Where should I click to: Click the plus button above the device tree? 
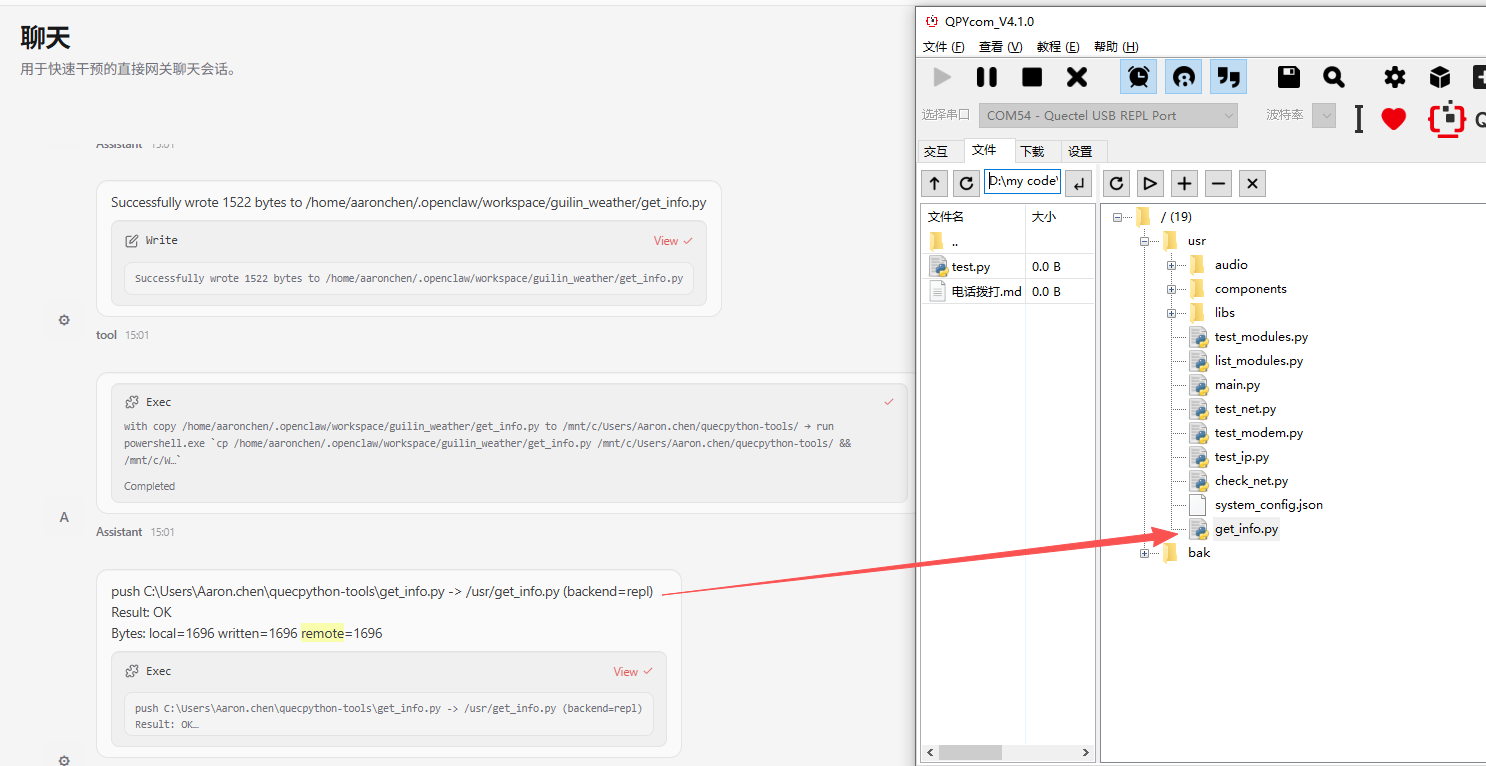(1184, 183)
